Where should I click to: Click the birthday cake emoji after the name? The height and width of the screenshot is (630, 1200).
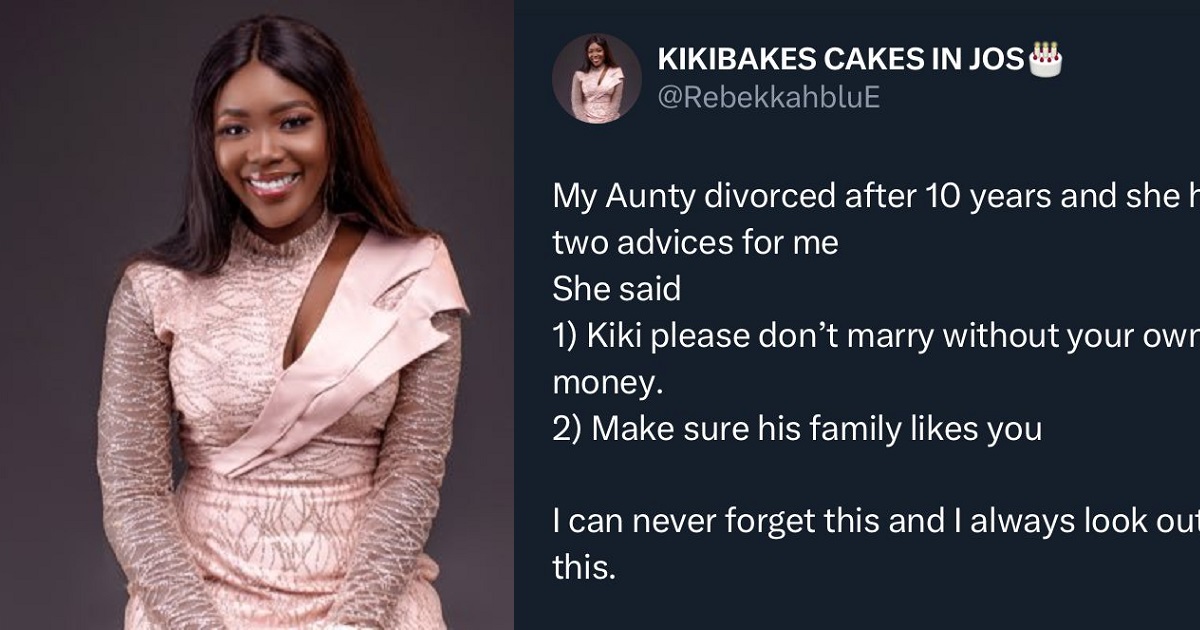(1045, 60)
